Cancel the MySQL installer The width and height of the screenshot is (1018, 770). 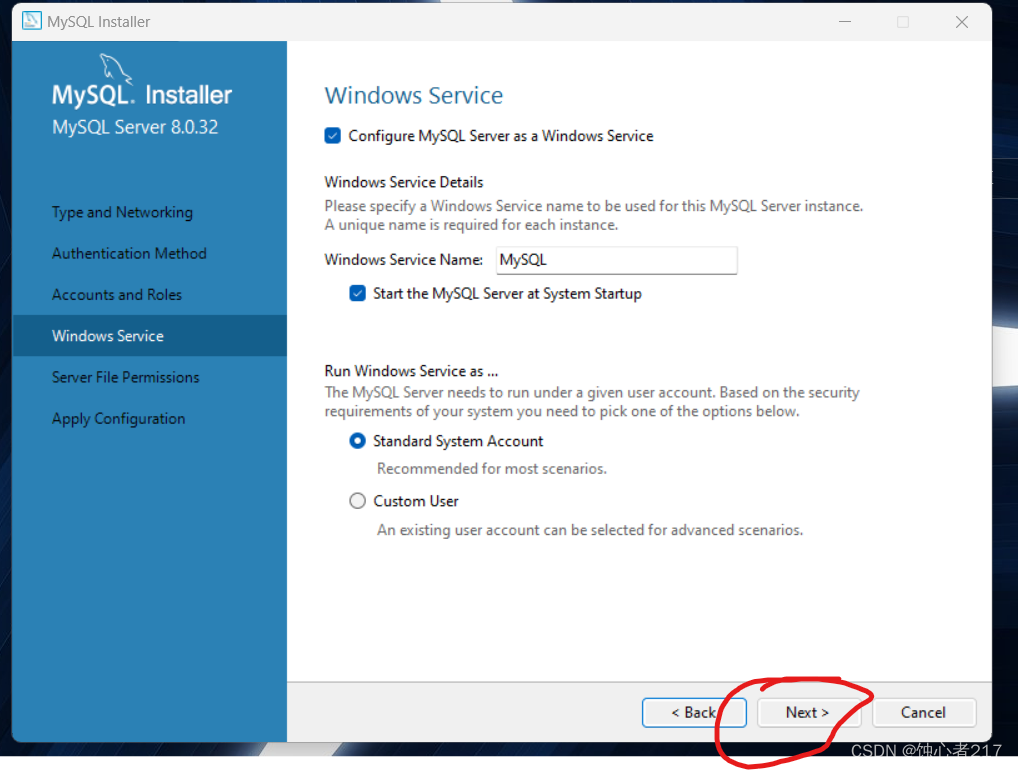tap(924, 712)
